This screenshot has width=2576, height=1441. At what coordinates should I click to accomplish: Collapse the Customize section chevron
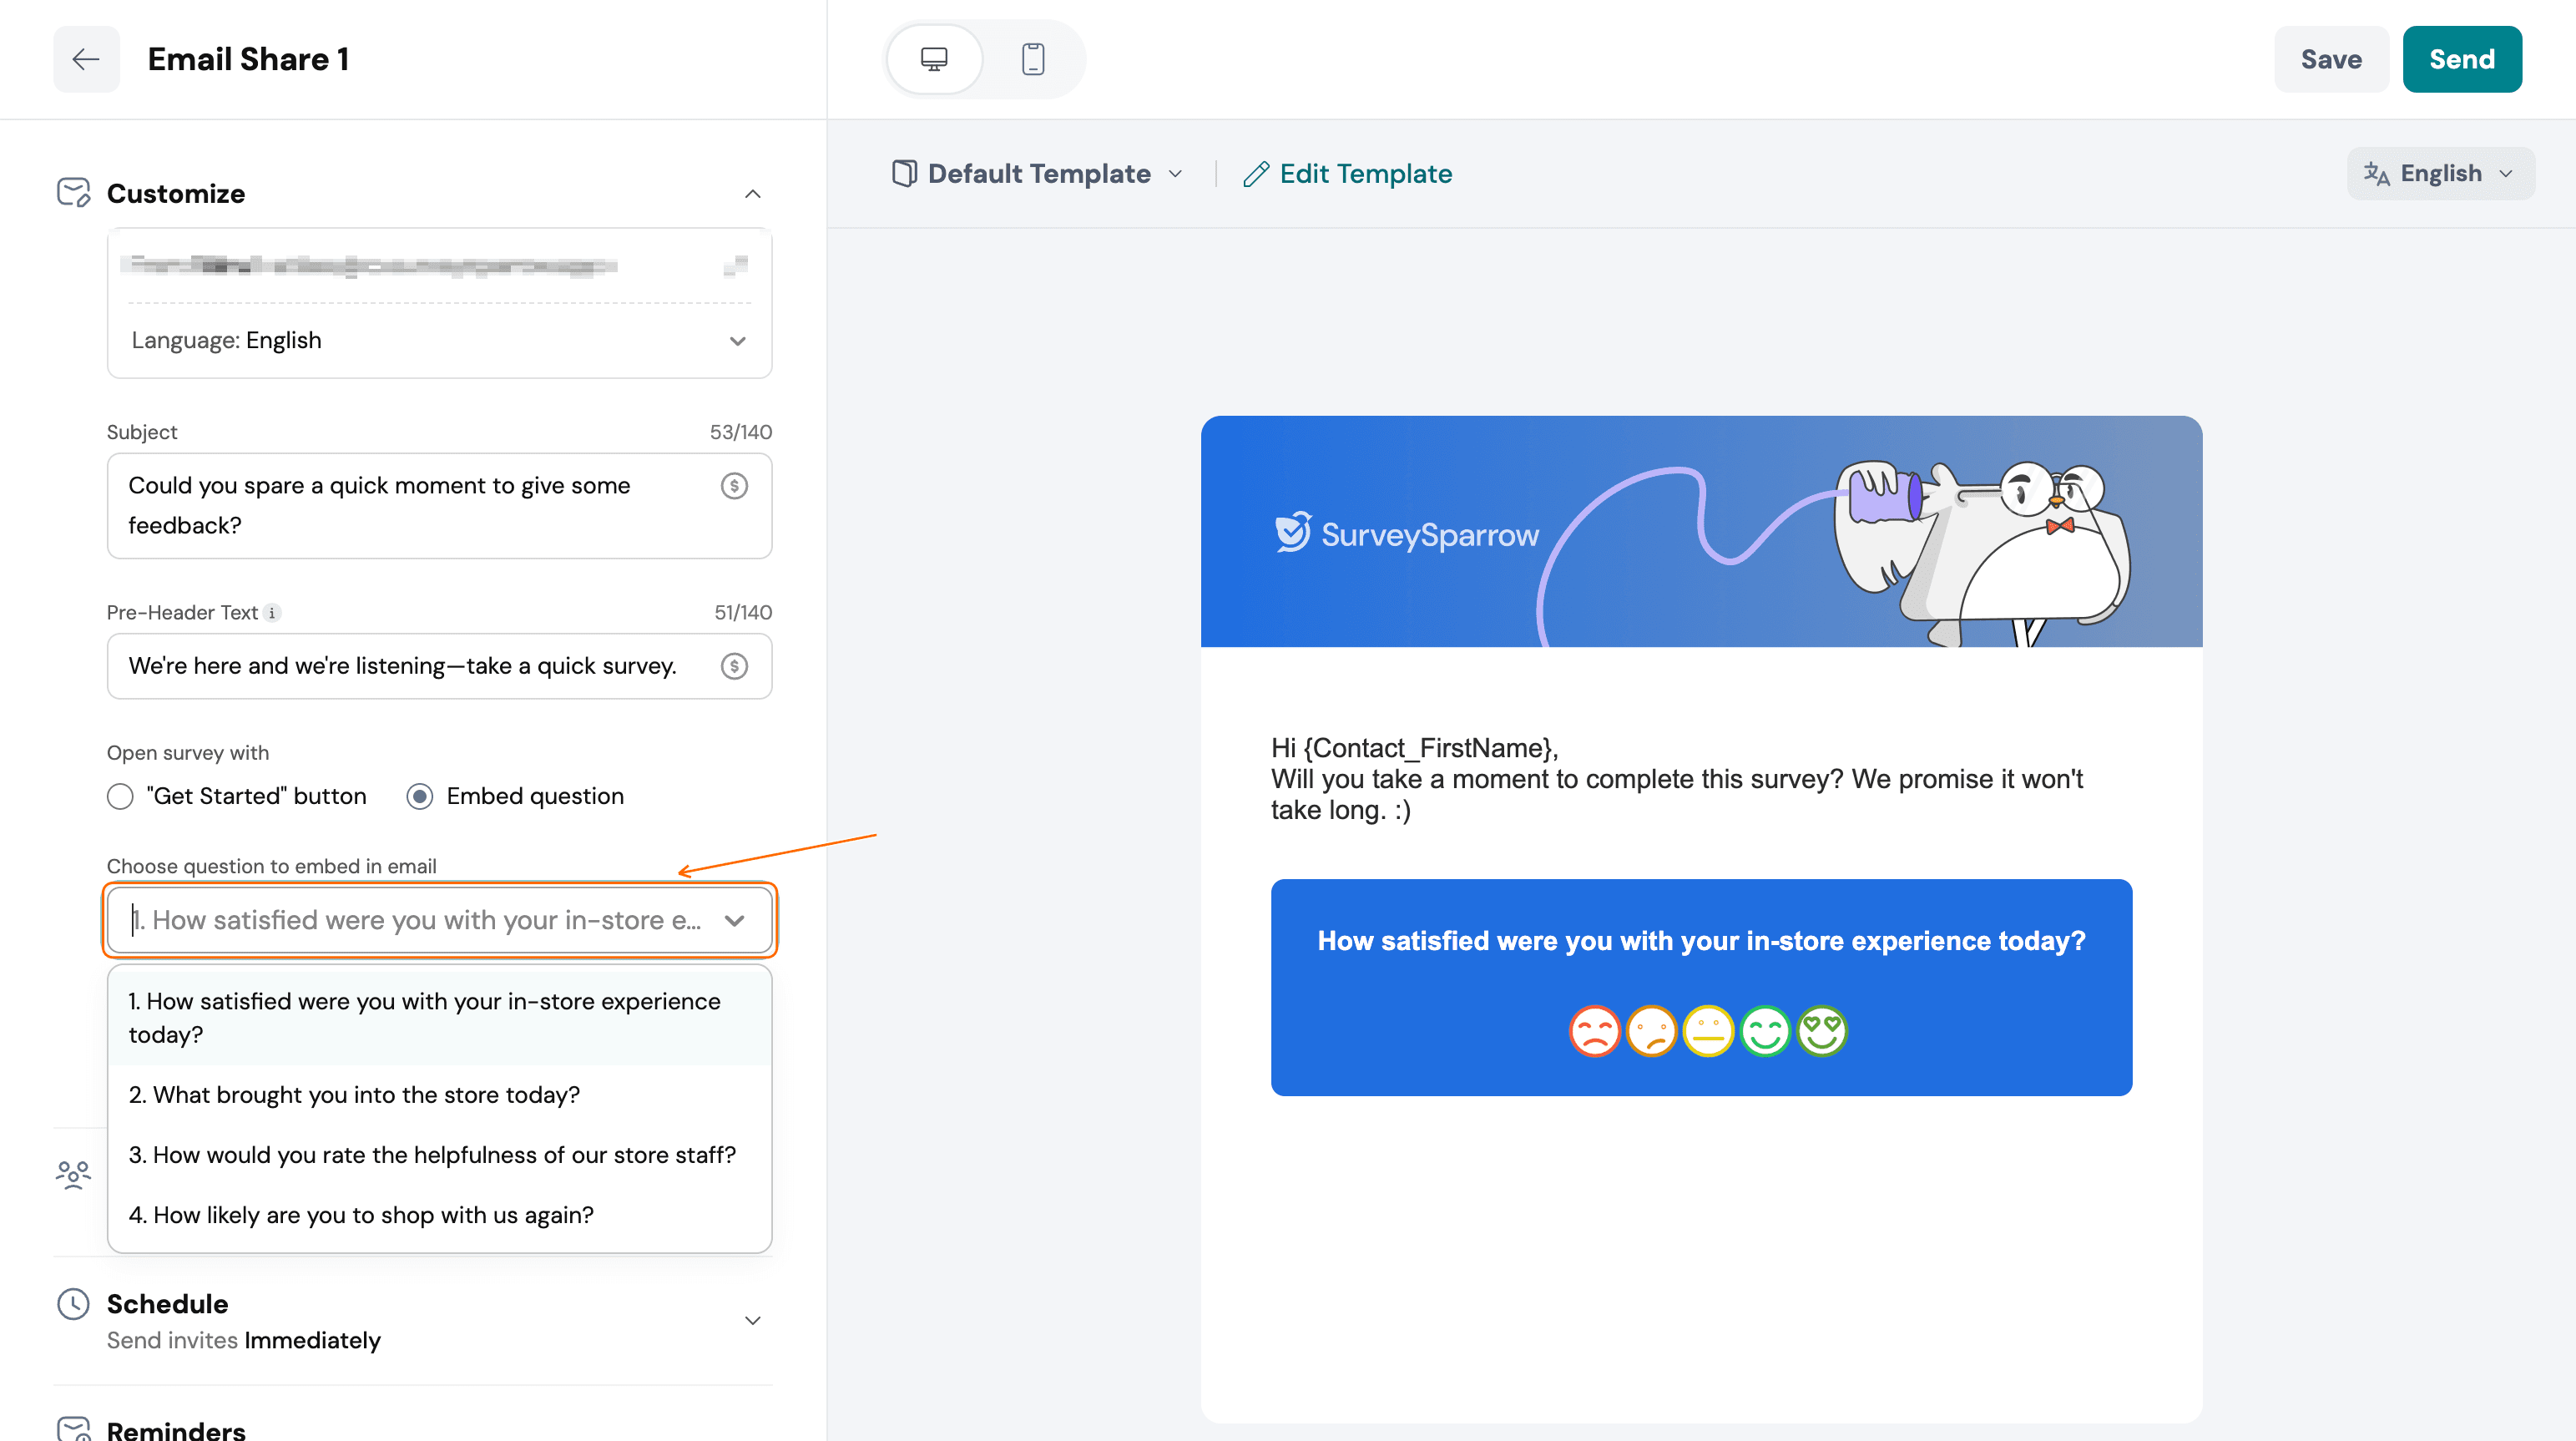click(753, 194)
